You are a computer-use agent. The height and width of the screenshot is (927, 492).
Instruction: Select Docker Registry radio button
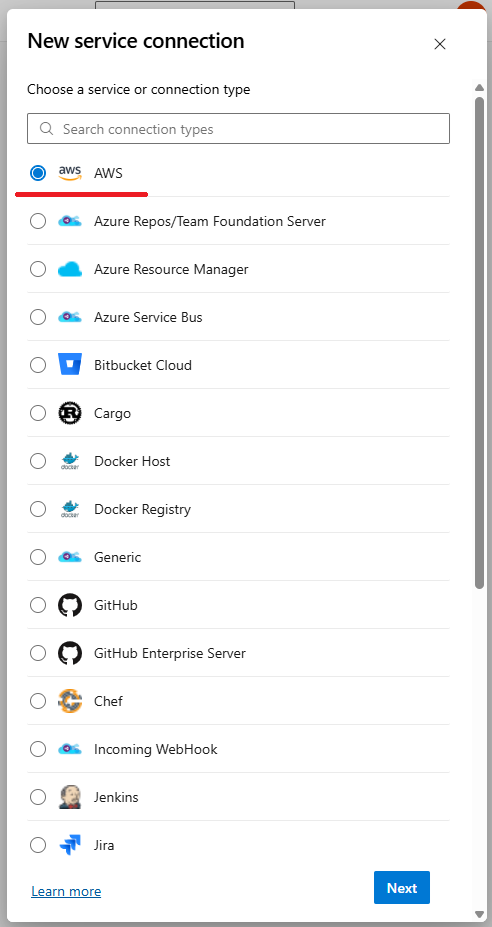pos(38,509)
